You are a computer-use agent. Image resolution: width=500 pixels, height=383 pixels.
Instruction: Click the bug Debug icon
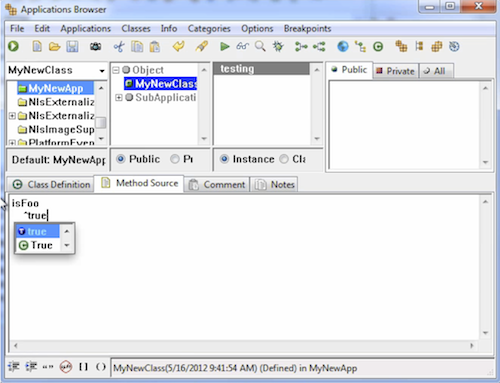click(x=278, y=46)
